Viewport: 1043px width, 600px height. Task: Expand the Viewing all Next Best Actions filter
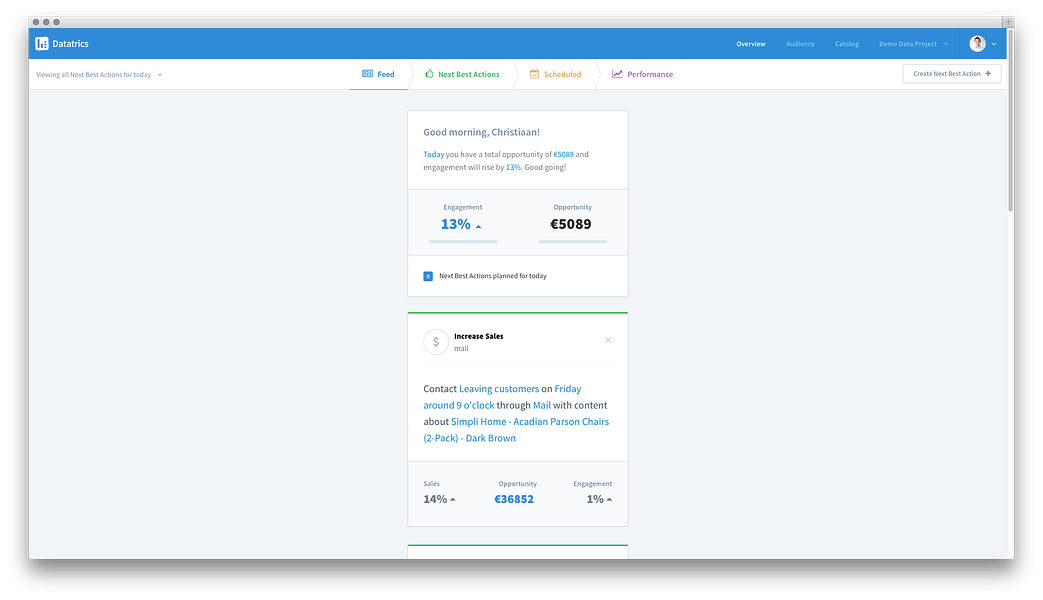click(99, 75)
